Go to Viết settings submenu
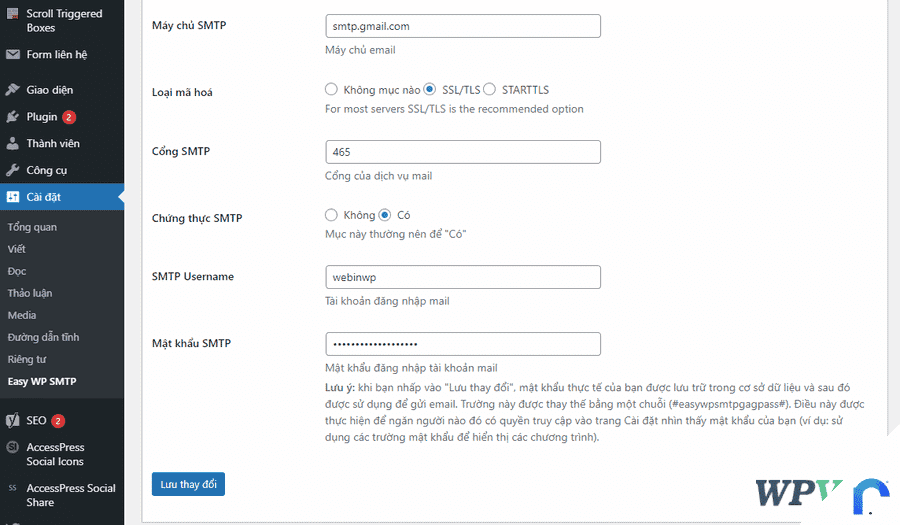This screenshot has height=525, width=900. [17, 249]
